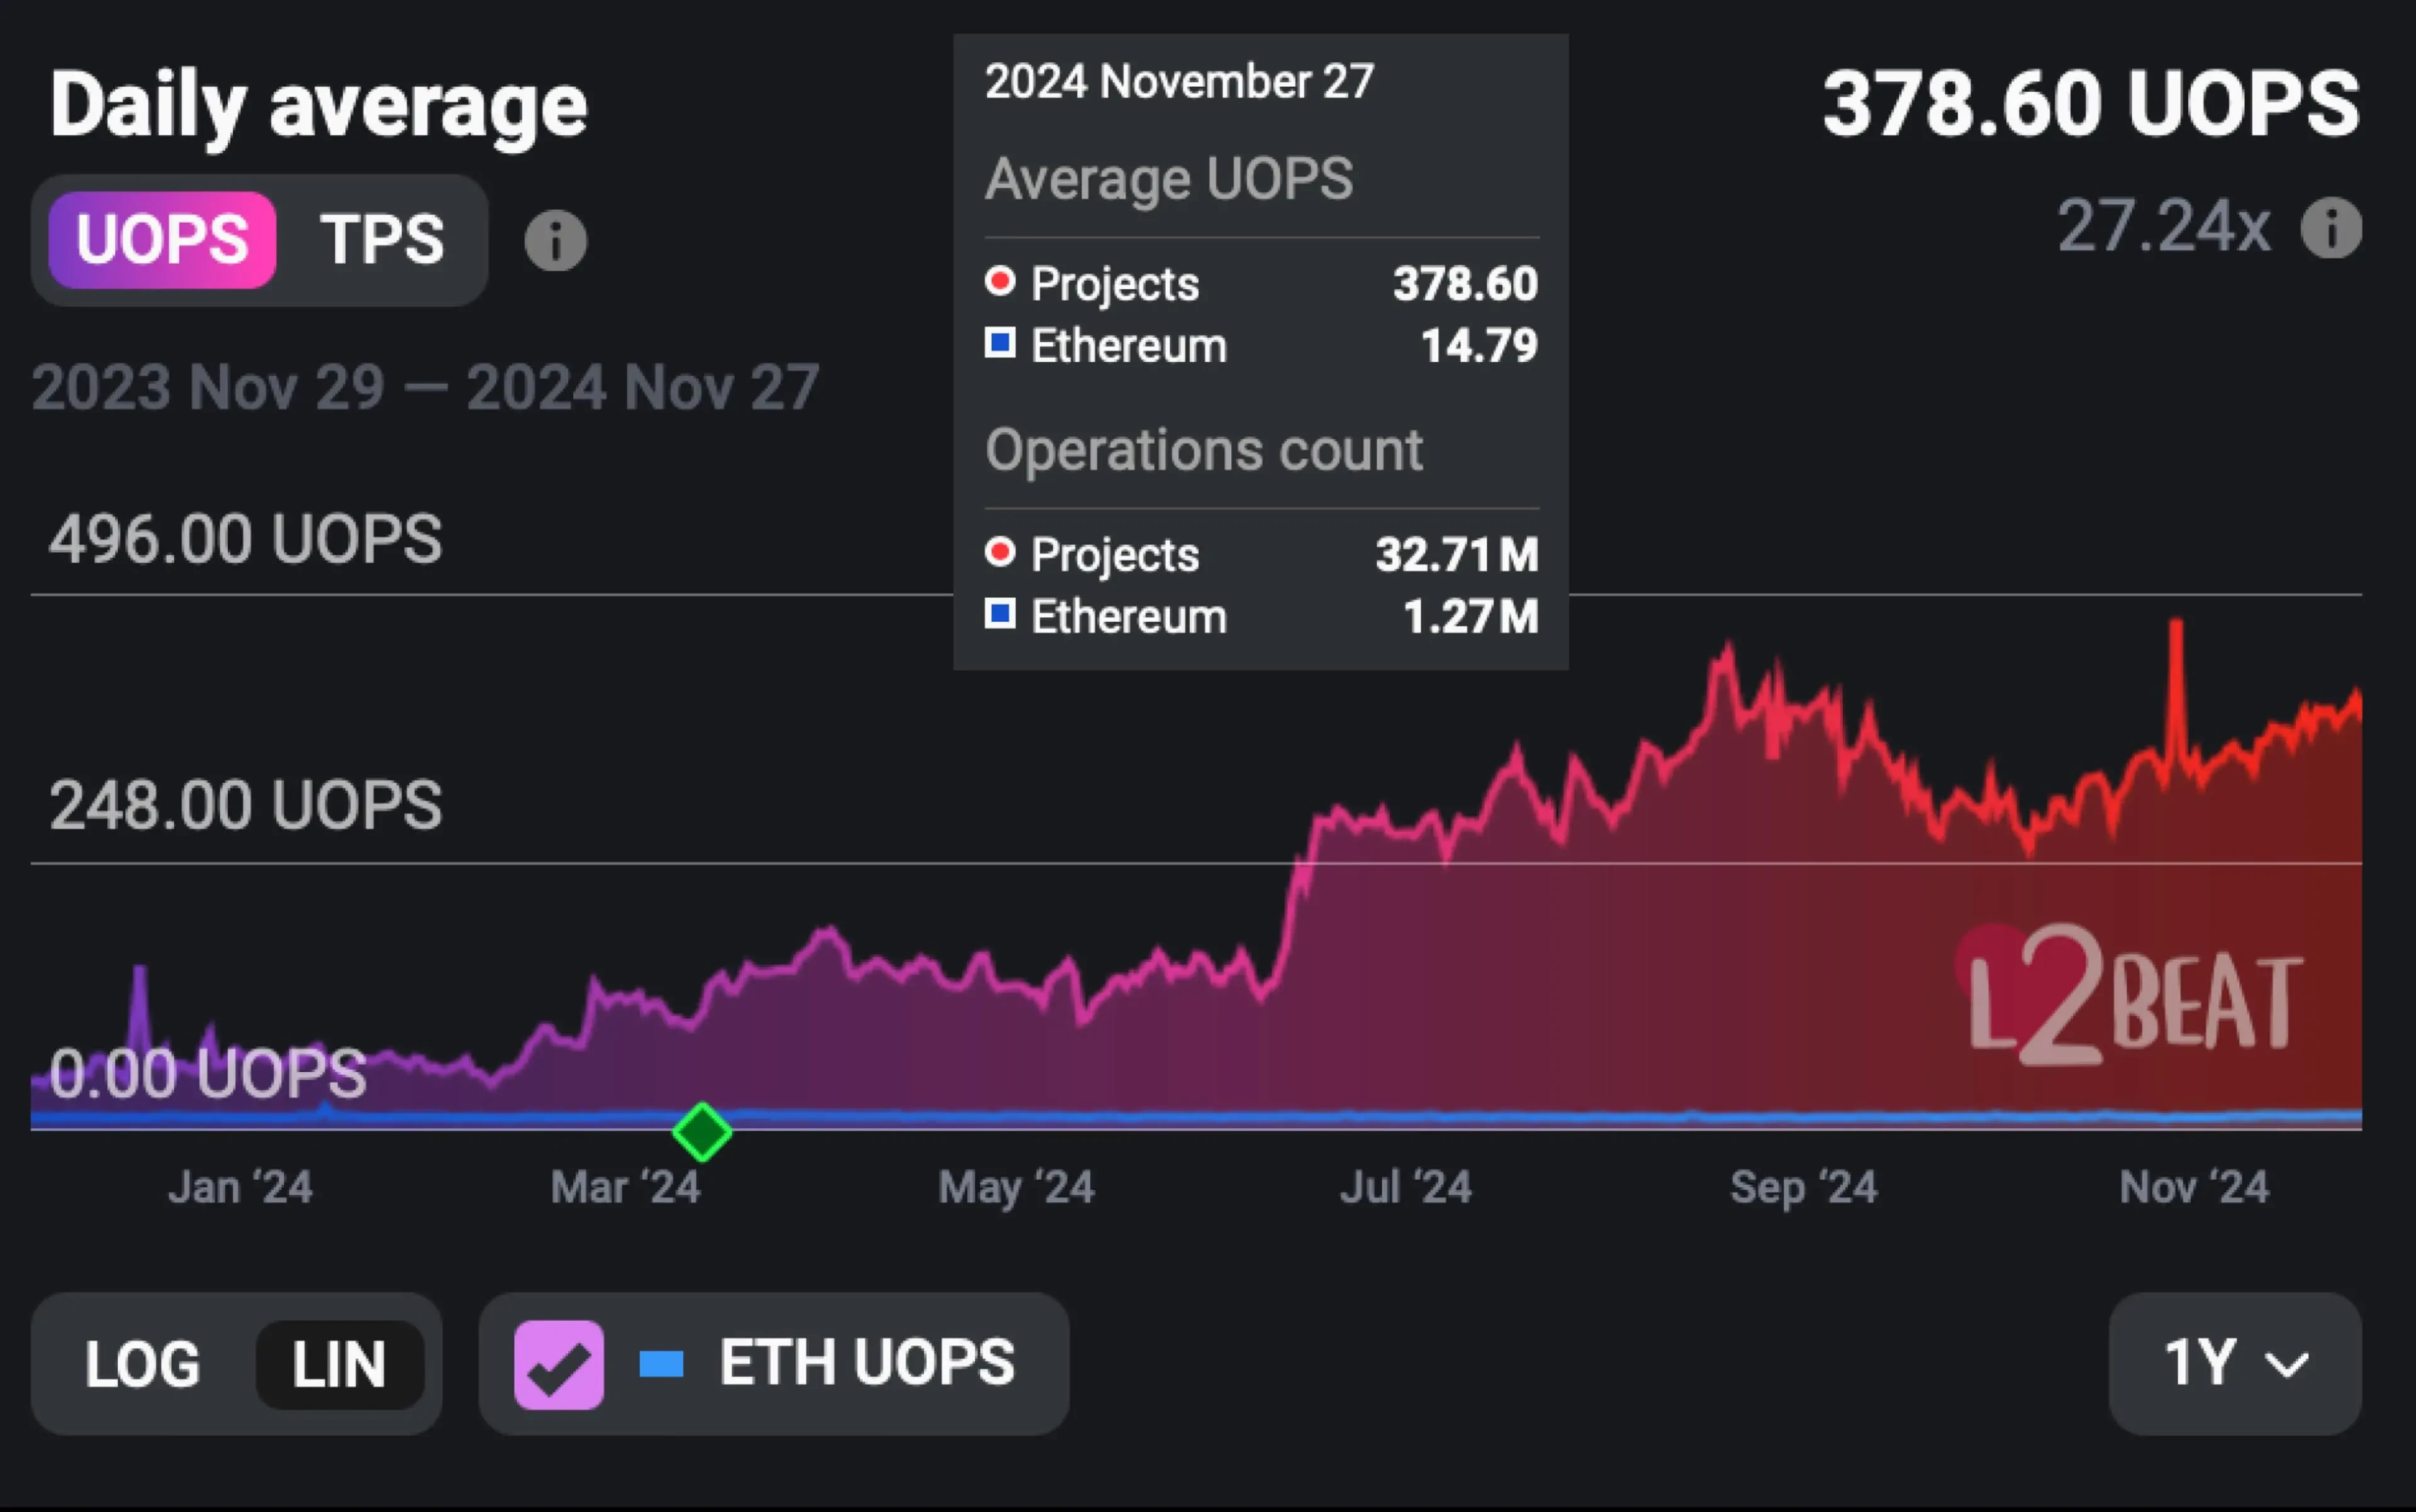Screen dimensions: 2416x1512
Task: Click red Projects dot under Operations count
Action: pyautogui.click(x=999, y=552)
